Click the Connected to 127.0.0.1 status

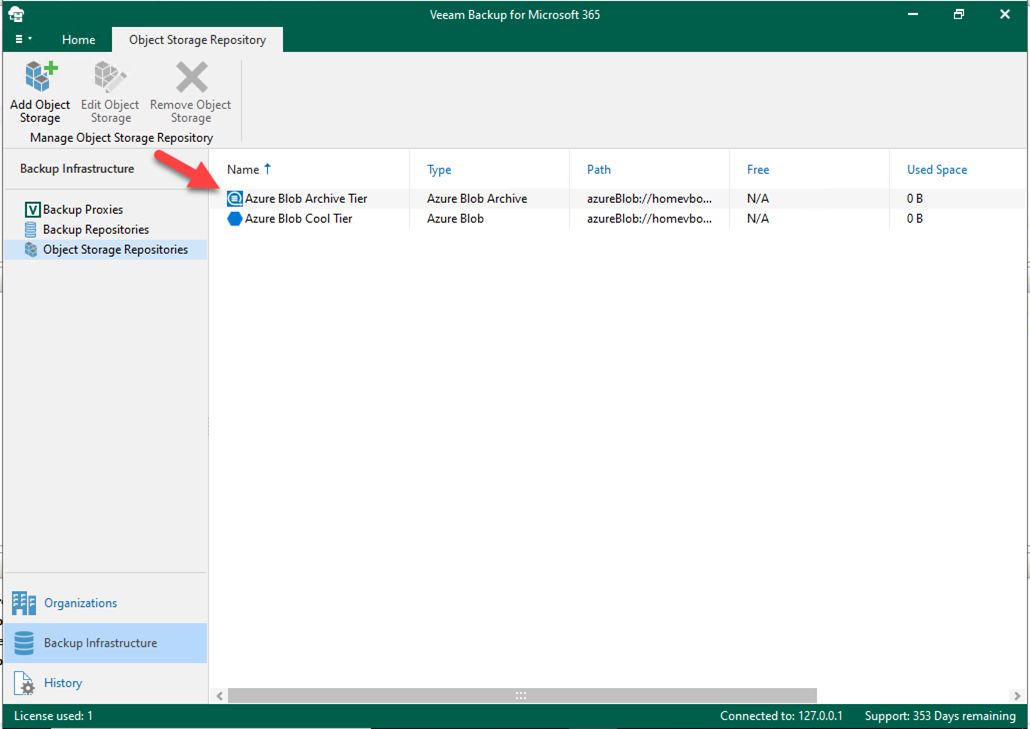point(781,716)
